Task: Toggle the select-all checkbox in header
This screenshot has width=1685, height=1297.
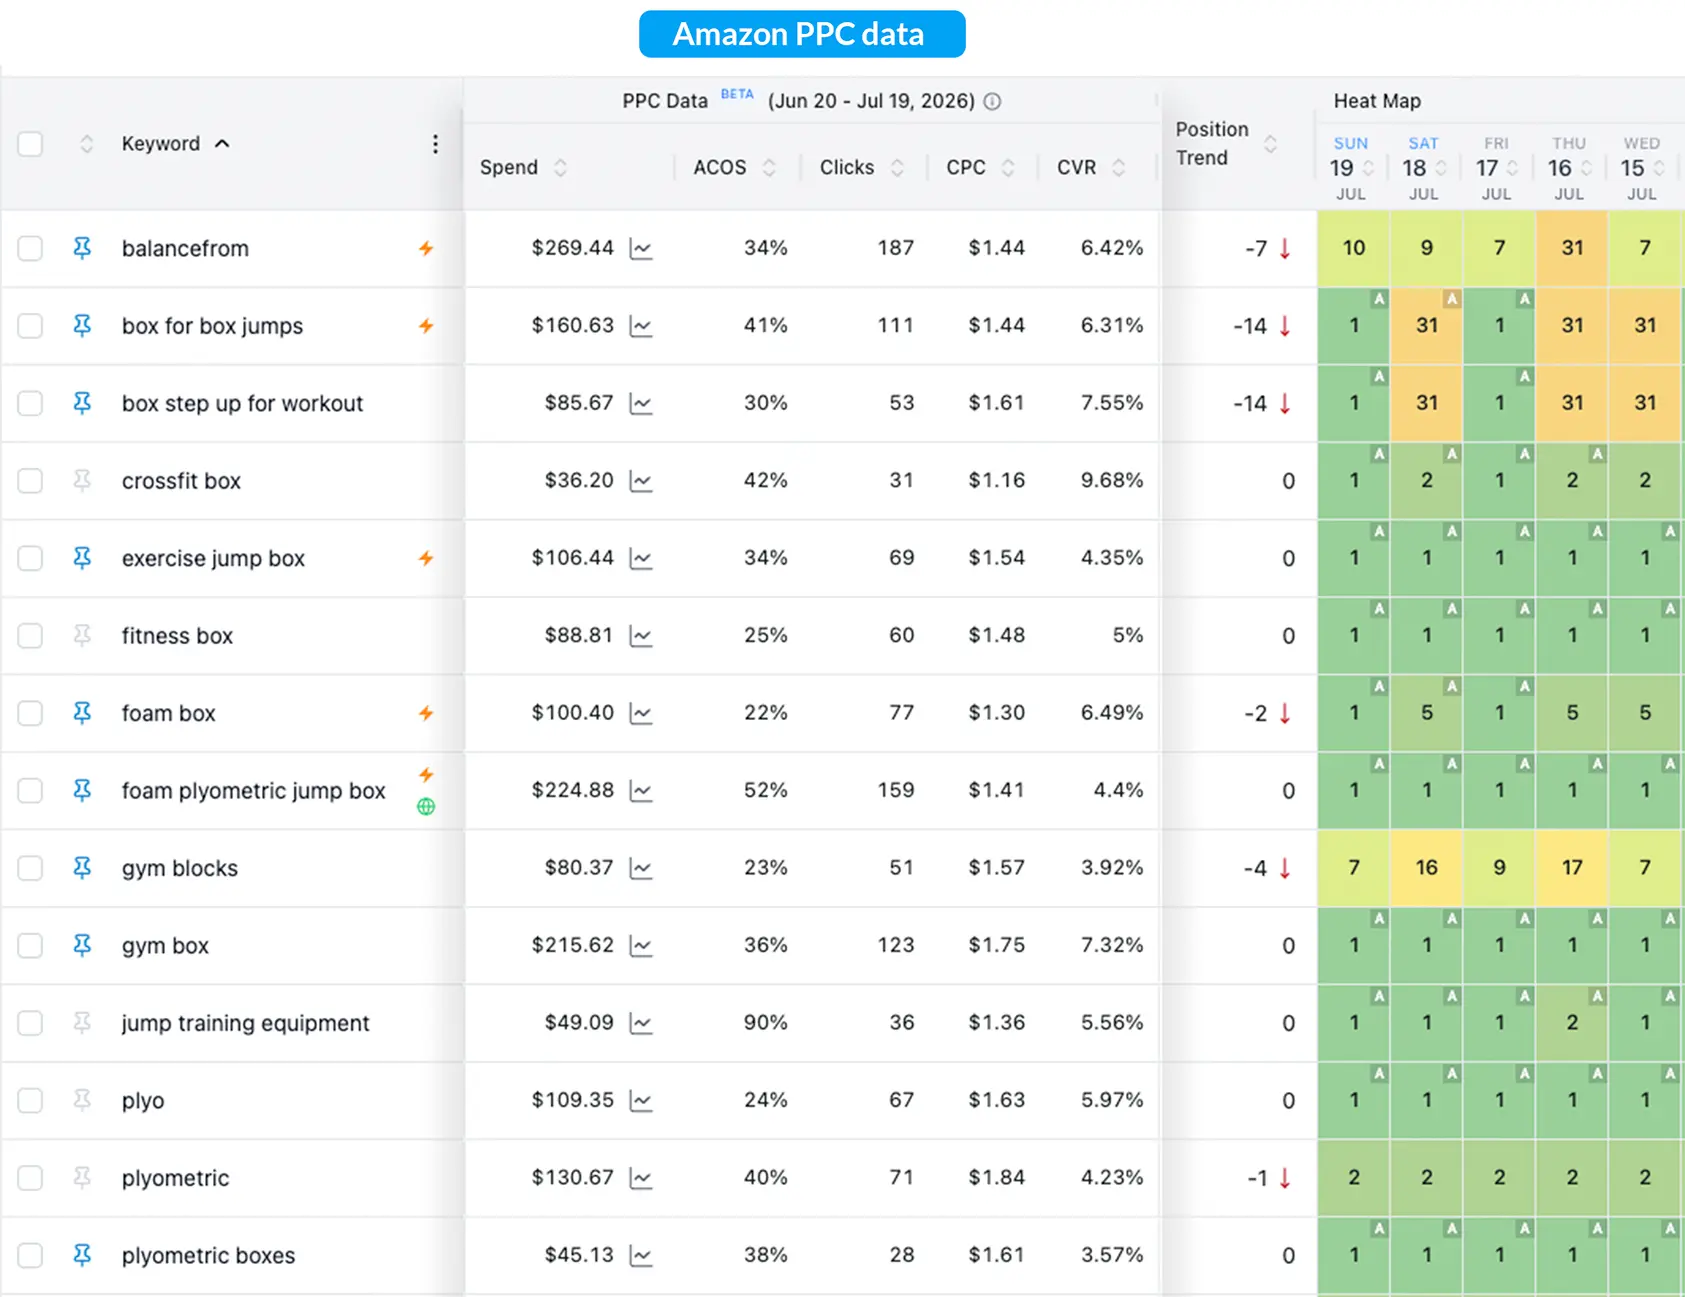Action: tap(30, 144)
